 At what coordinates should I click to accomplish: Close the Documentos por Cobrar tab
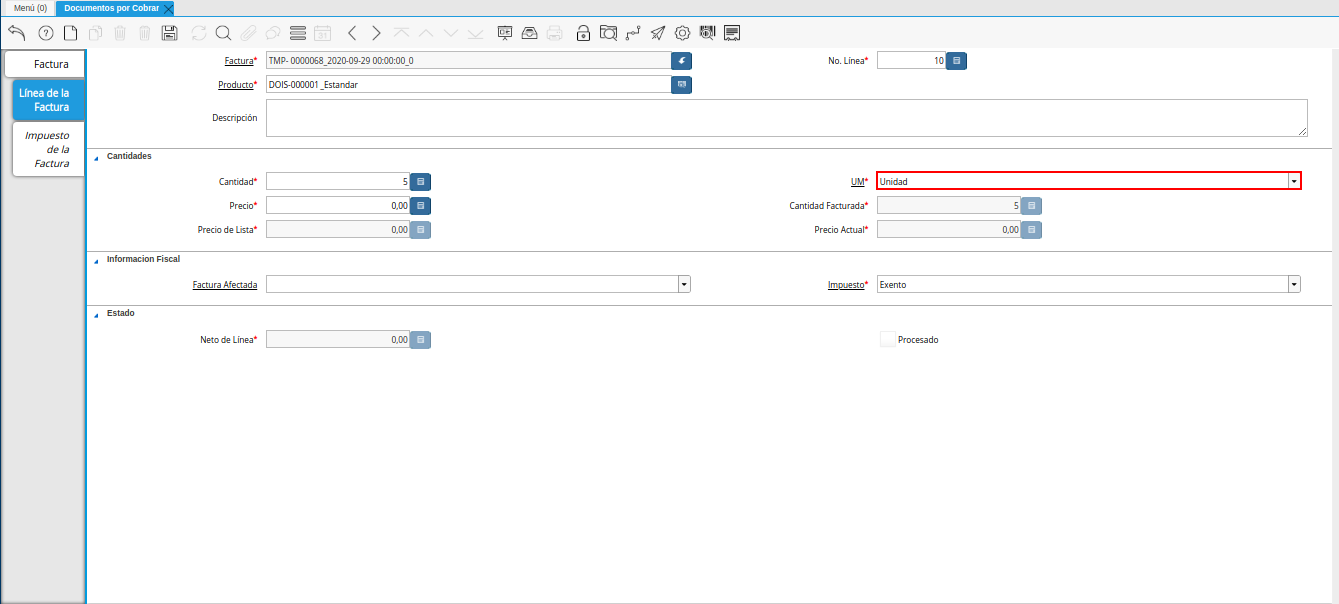pyautogui.click(x=168, y=8)
